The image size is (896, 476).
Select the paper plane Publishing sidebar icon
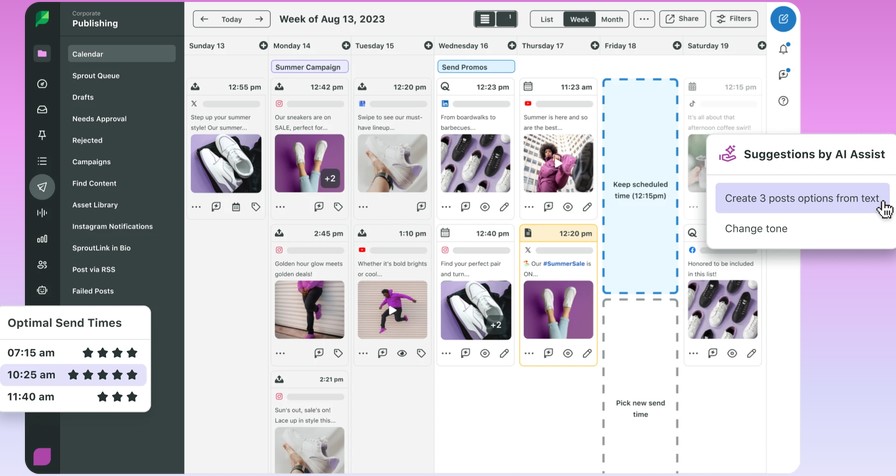42,187
